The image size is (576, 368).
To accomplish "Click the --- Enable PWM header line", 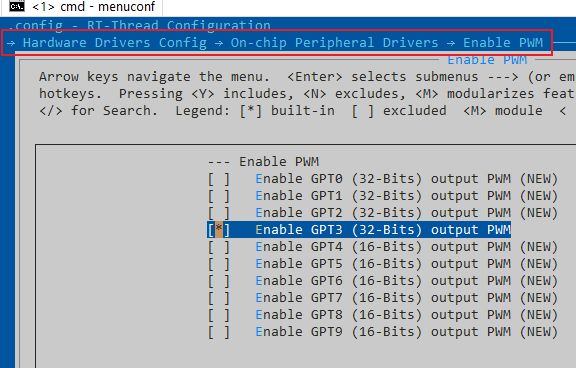I will pyautogui.click(x=263, y=162).
